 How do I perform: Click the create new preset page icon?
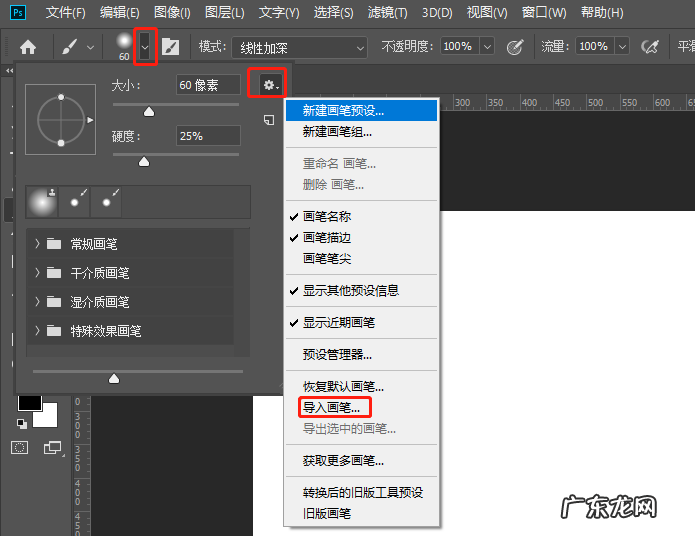[269, 120]
